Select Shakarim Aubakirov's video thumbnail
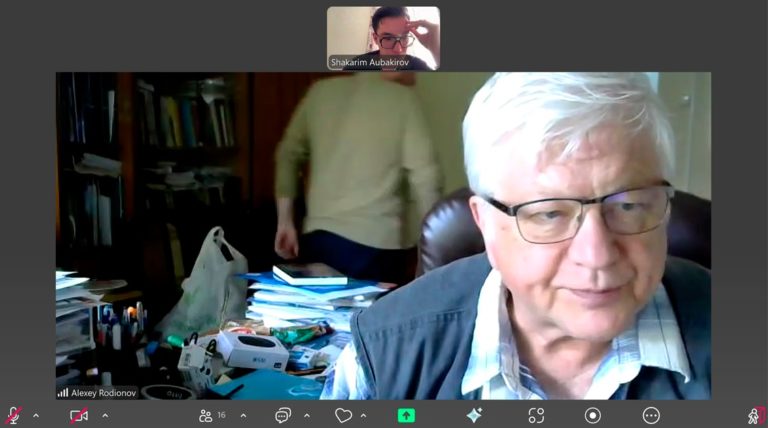Screen dimensions: 768x428 point(384,38)
